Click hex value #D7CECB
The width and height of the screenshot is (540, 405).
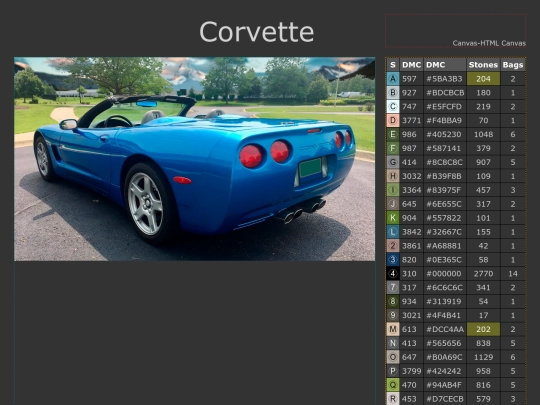(x=445, y=399)
